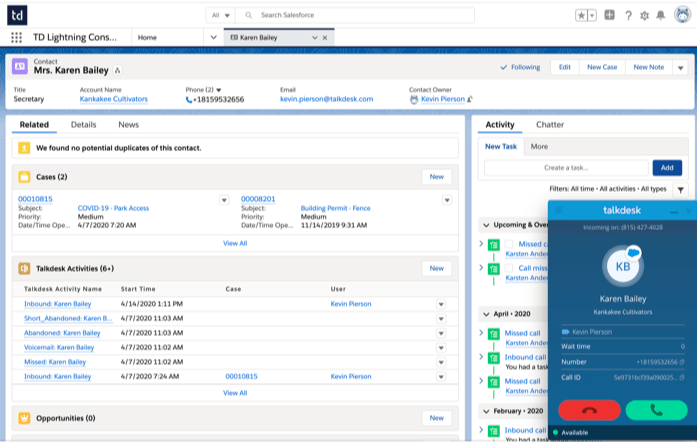Open the favorites star icon

click(581, 16)
